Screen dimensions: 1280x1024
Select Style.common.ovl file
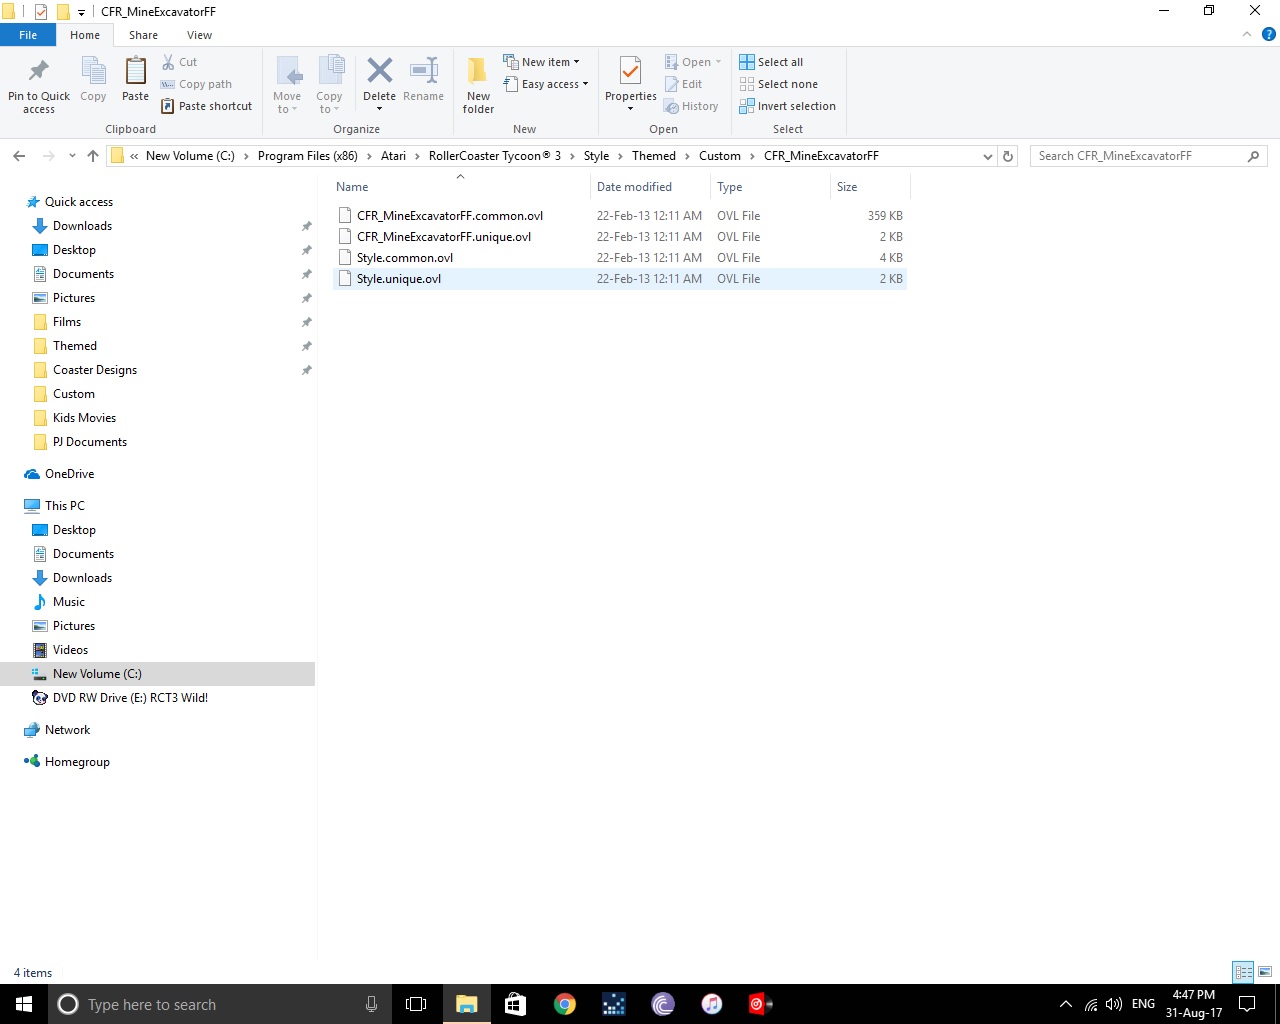pyautogui.click(x=619, y=258)
